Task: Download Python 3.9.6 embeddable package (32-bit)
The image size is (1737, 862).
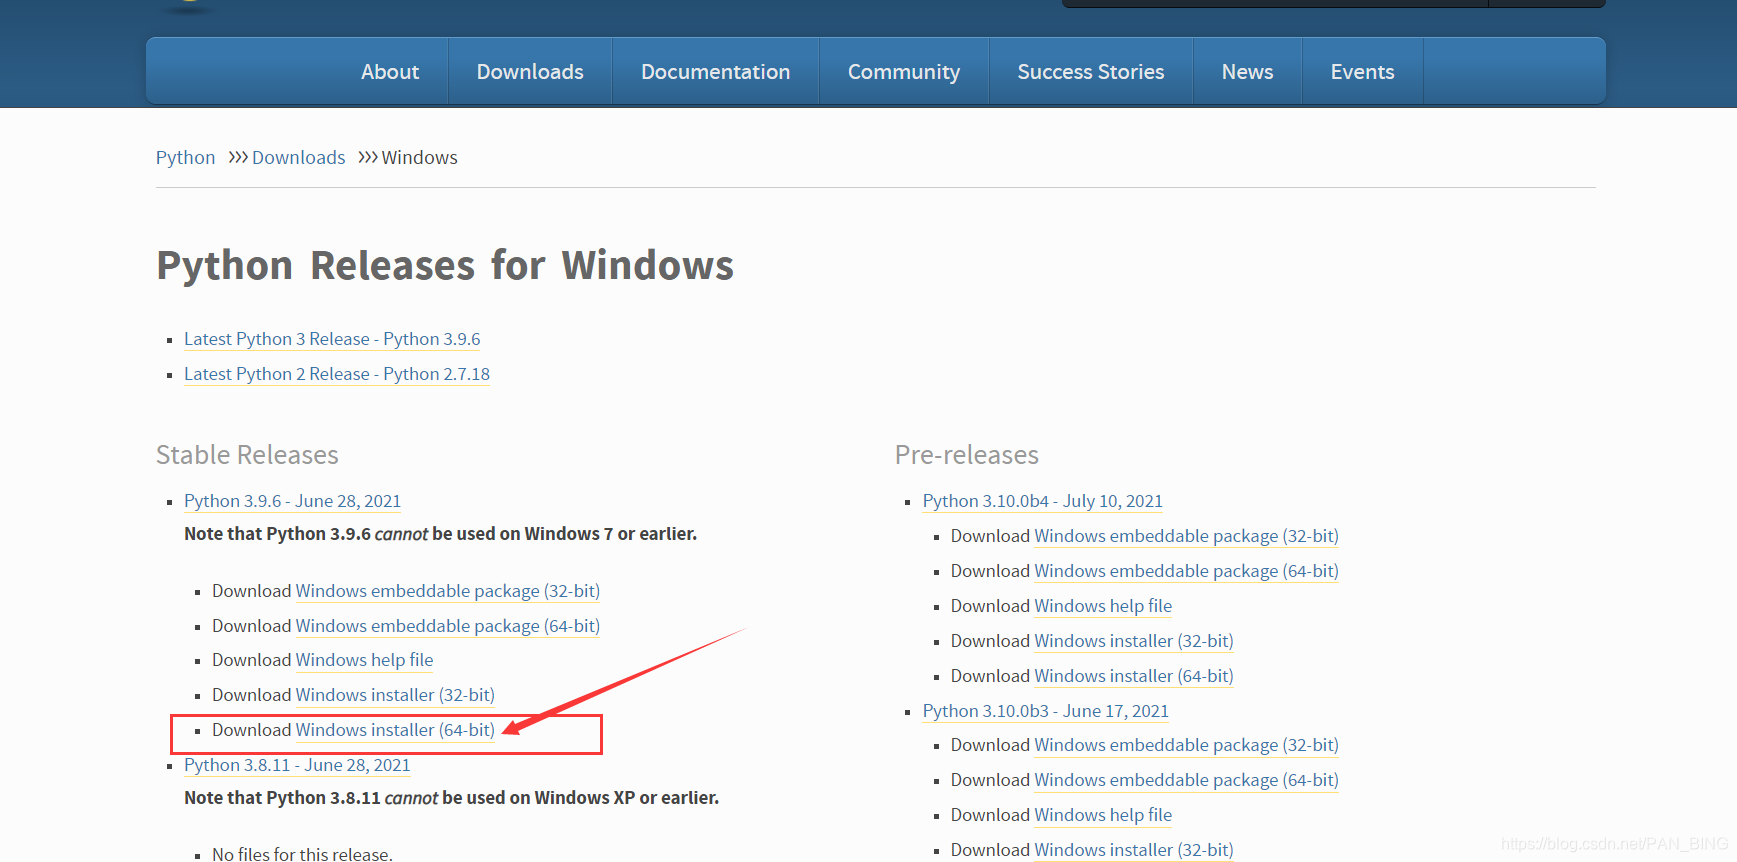Action: (x=447, y=591)
